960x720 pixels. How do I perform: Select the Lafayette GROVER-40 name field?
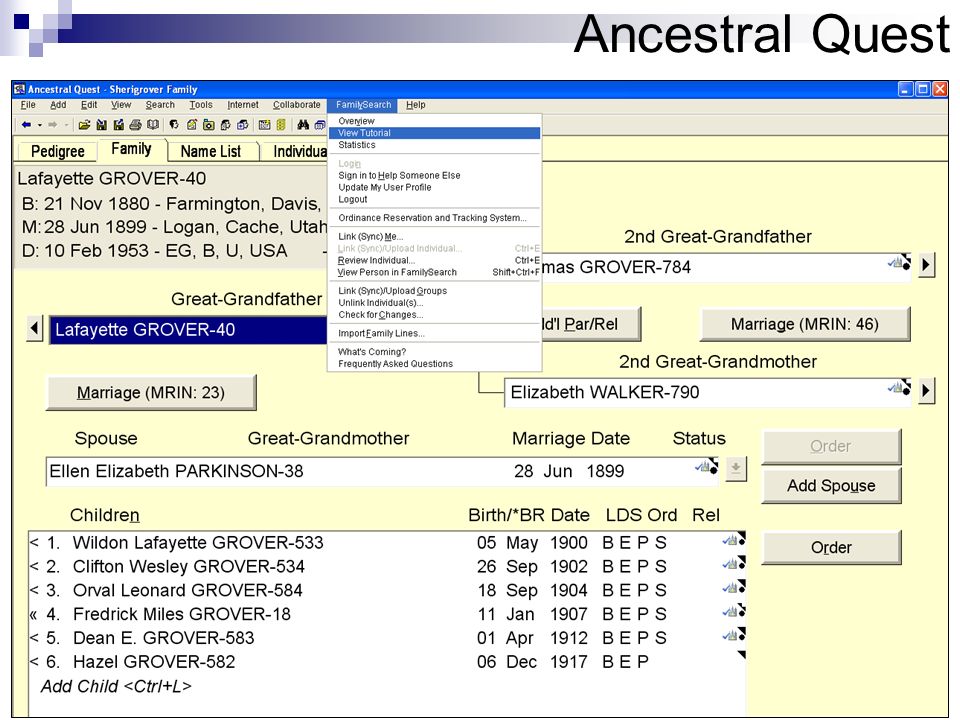point(189,330)
